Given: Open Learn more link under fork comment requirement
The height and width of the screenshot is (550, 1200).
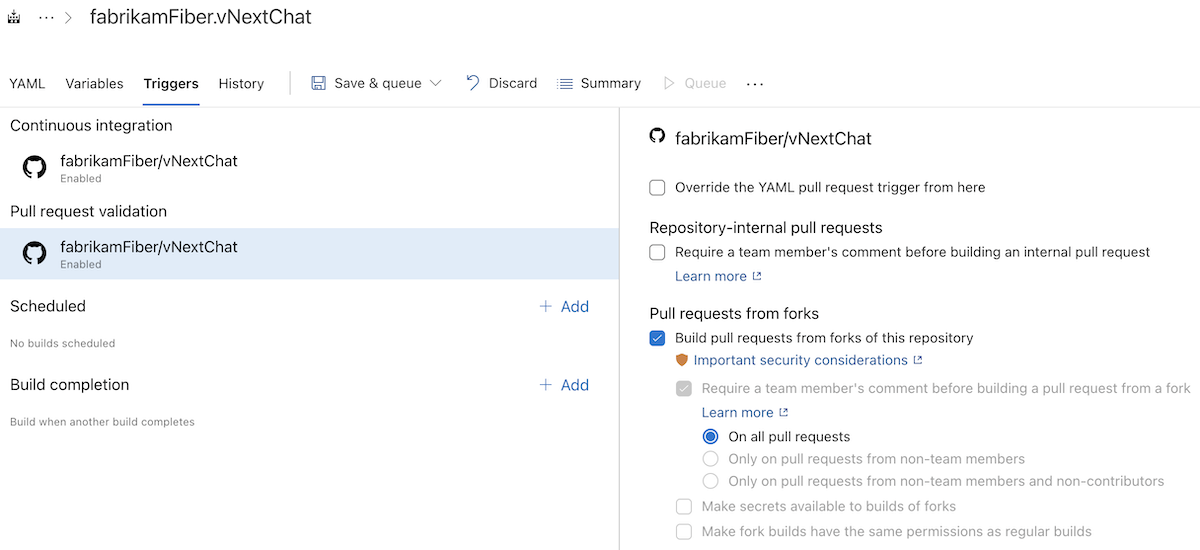Looking at the screenshot, I should click(x=745, y=412).
